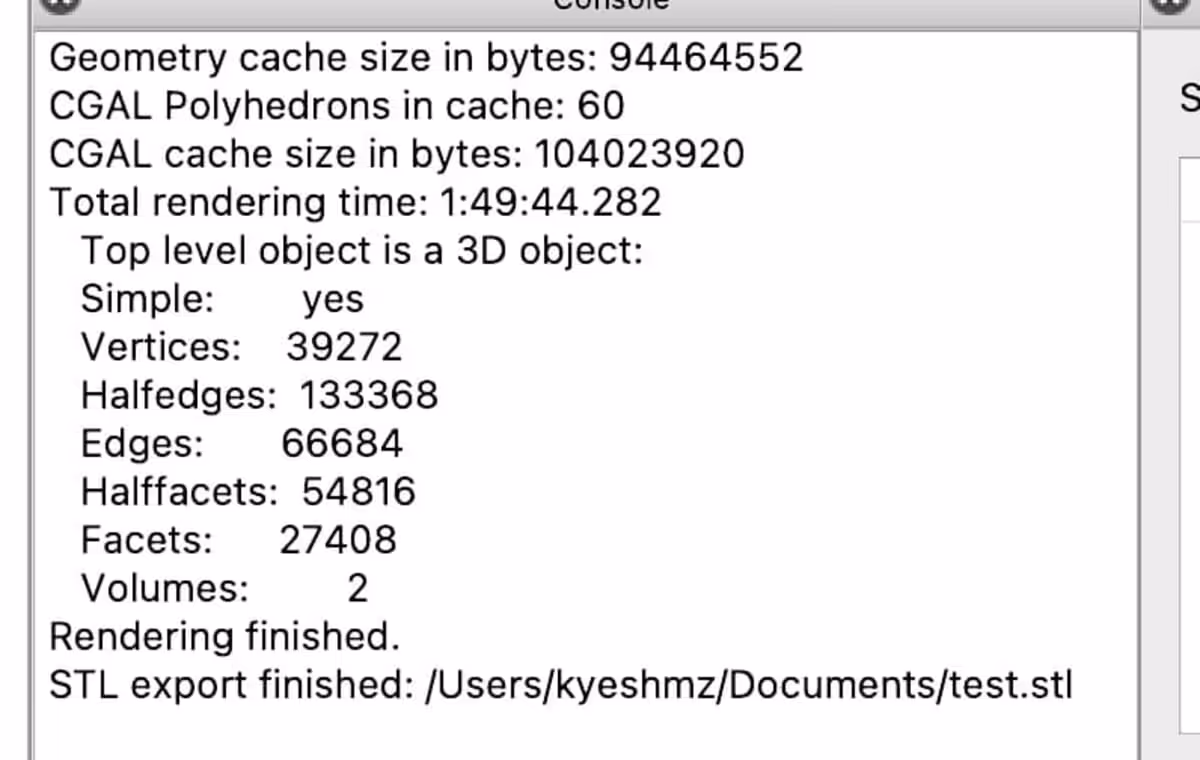Click the Volumes value 2
The image size is (1200, 760).
click(x=357, y=588)
